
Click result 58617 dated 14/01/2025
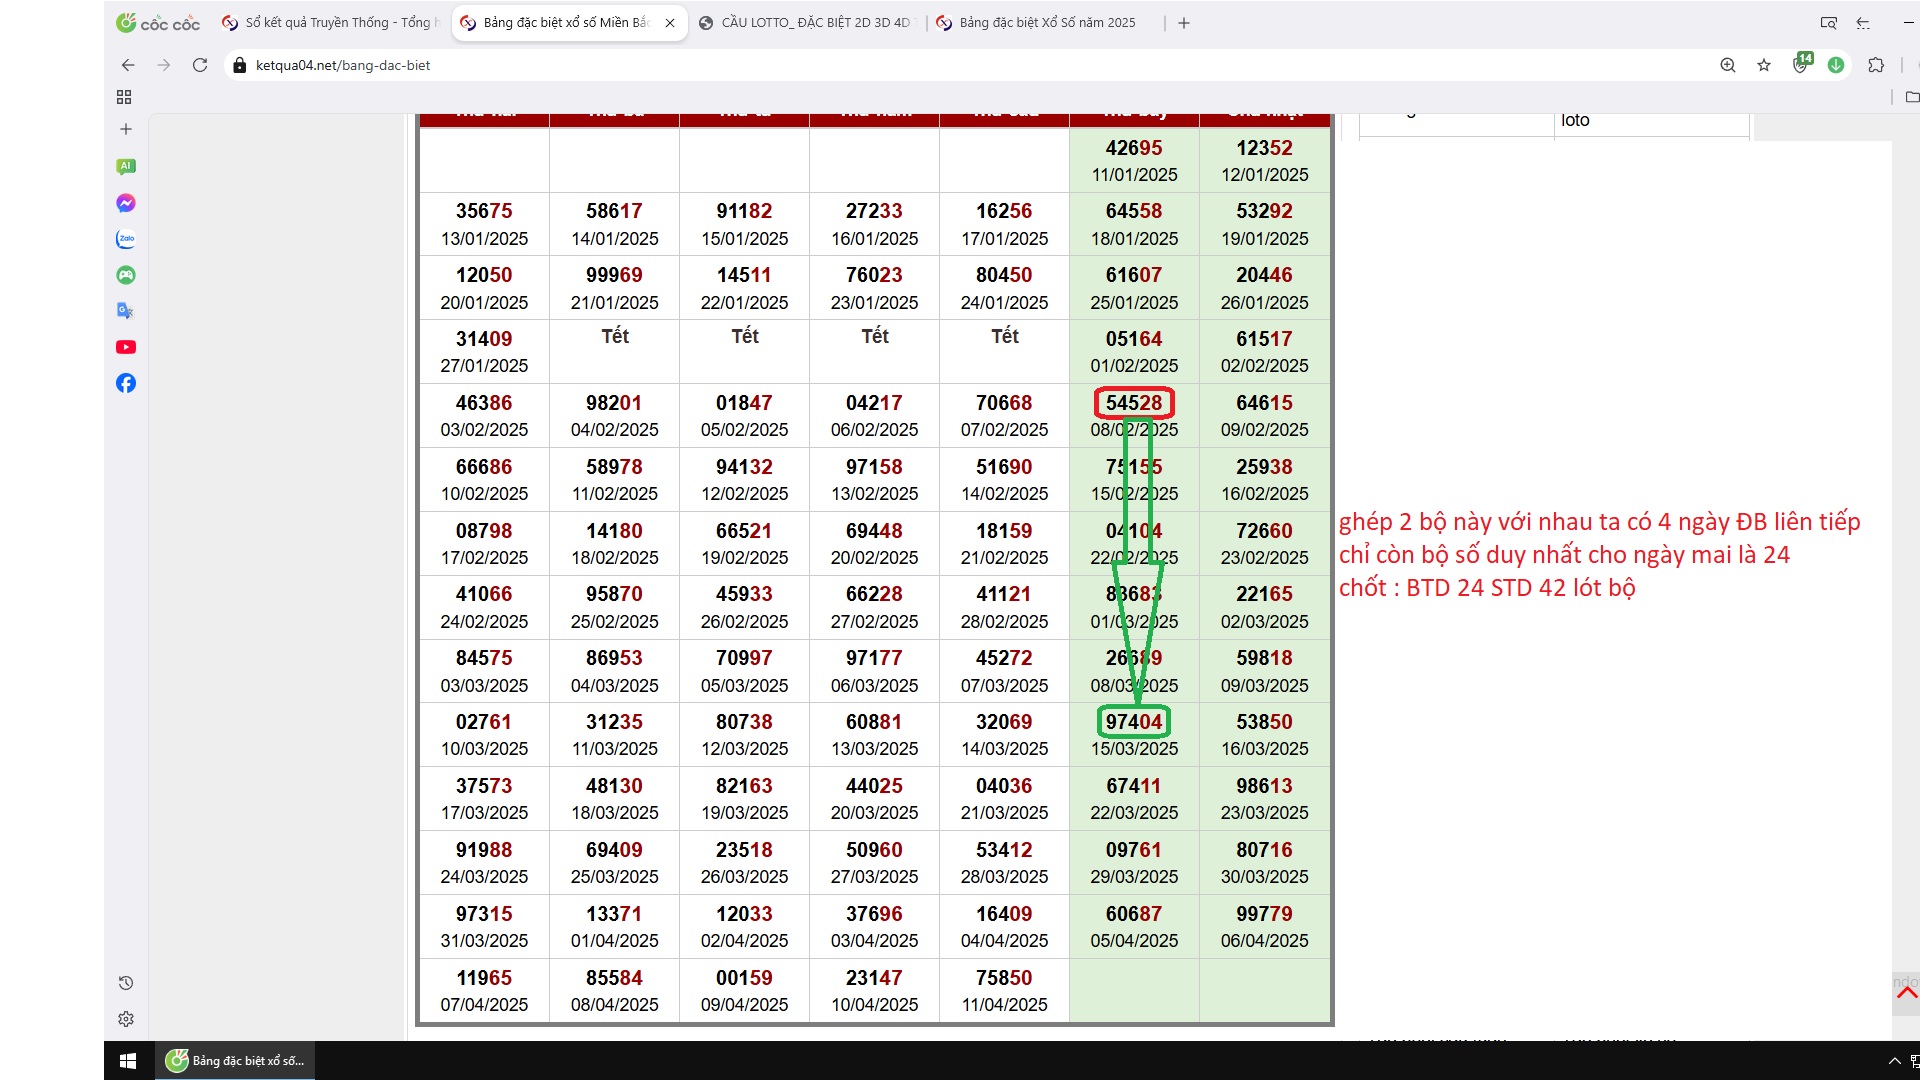[x=614, y=211]
